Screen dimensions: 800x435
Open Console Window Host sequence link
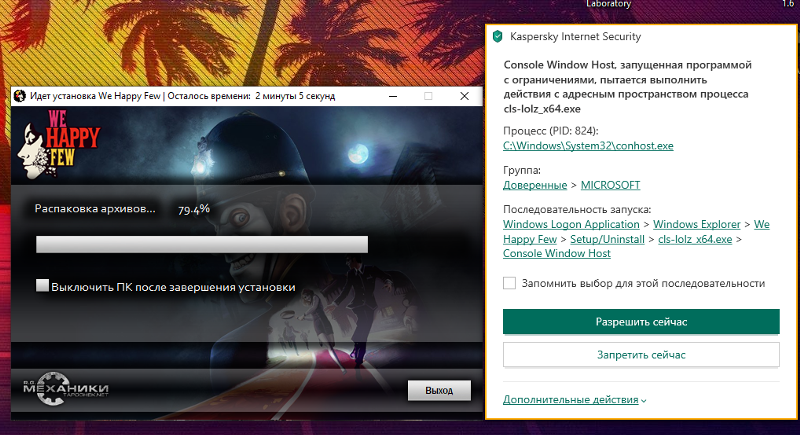coord(557,253)
